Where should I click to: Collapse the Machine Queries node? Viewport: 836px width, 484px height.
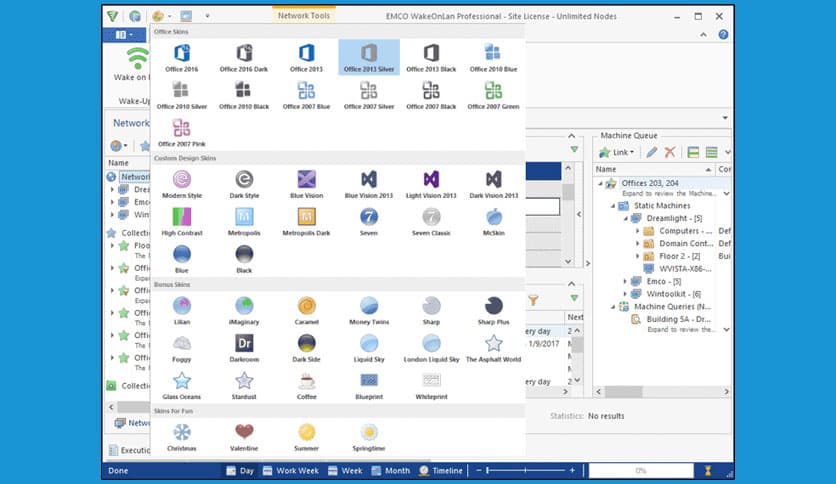click(613, 307)
